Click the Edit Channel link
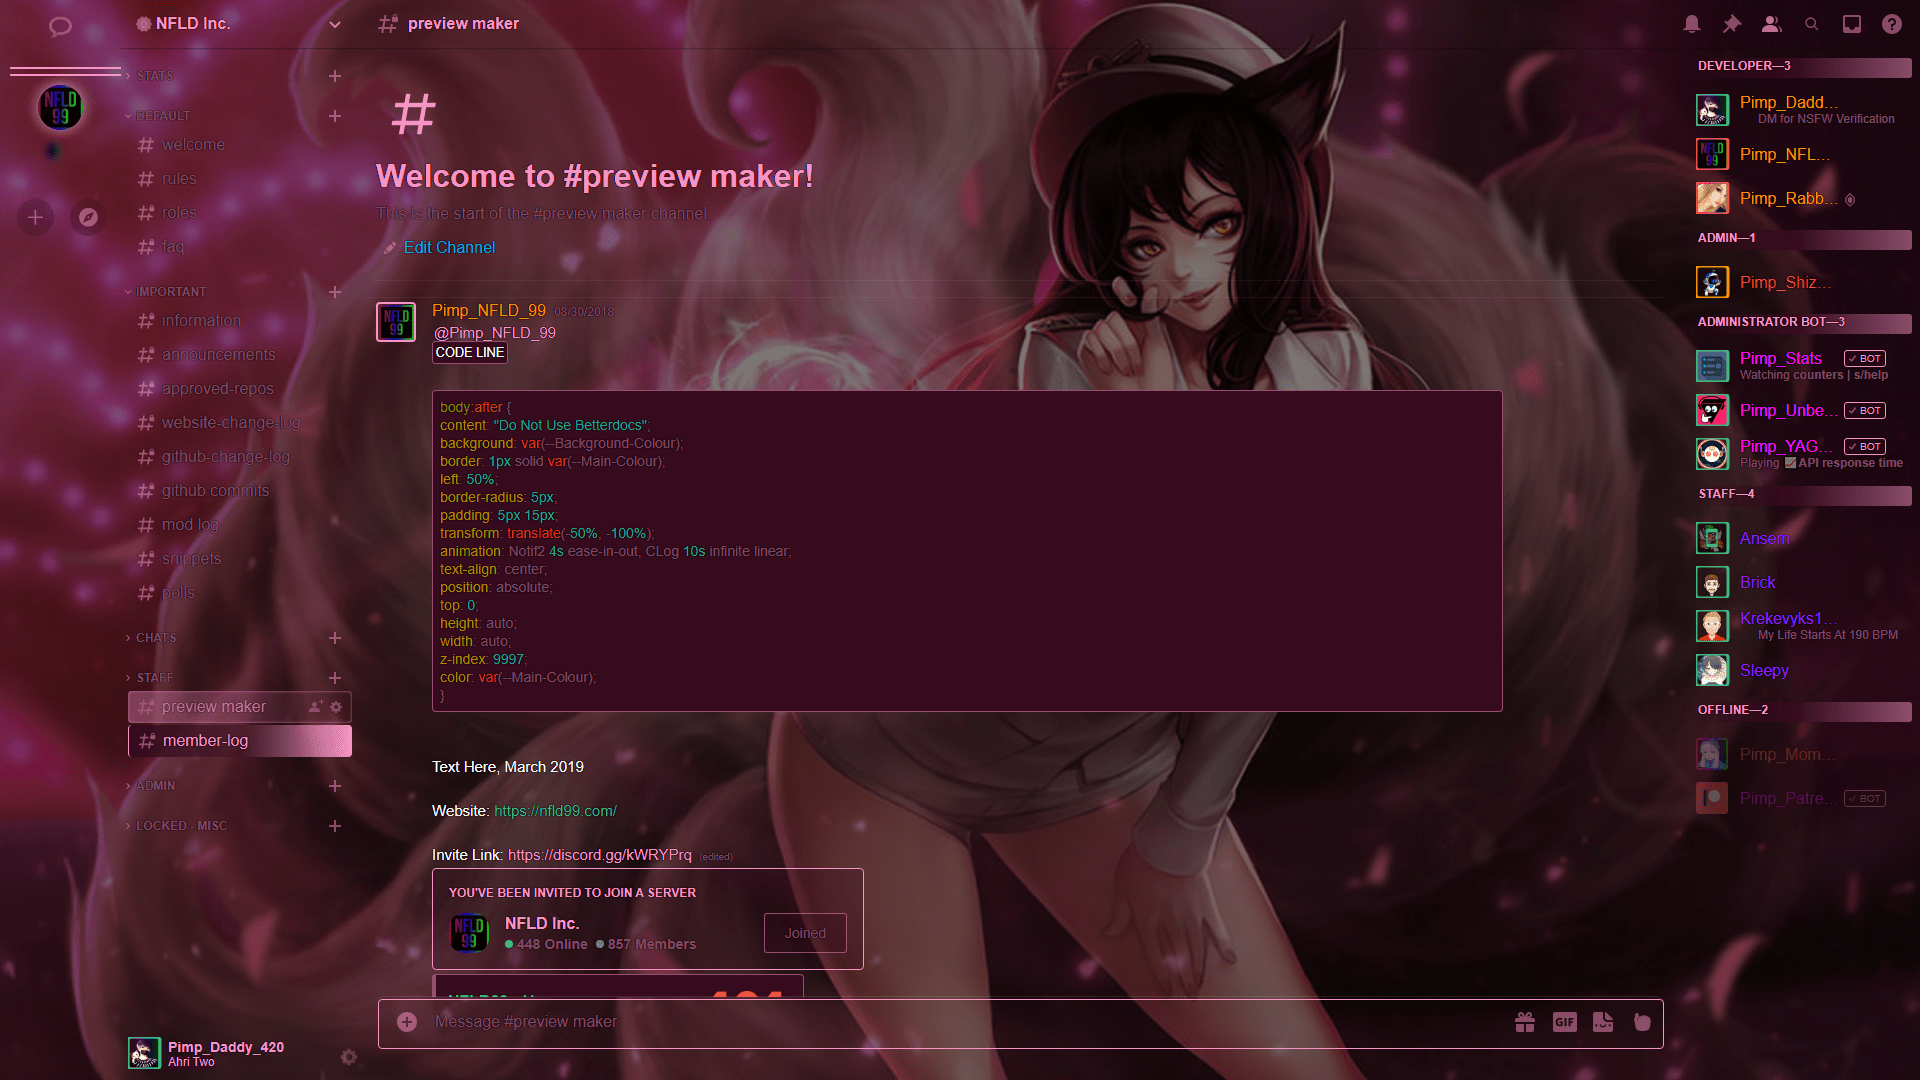 pos(449,248)
